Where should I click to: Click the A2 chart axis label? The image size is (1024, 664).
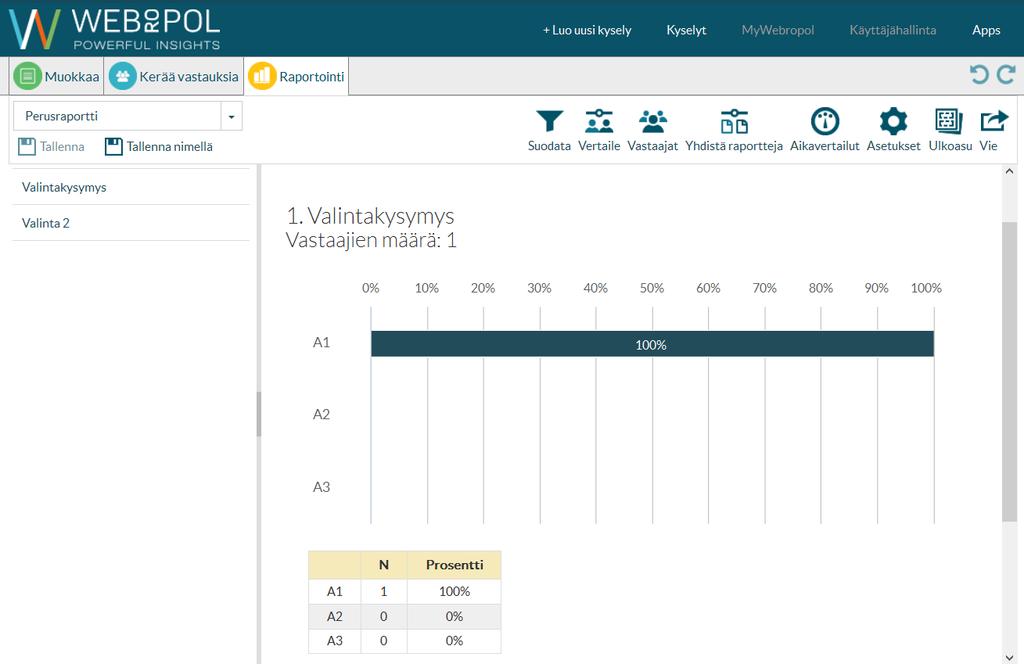tap(321, 415)
